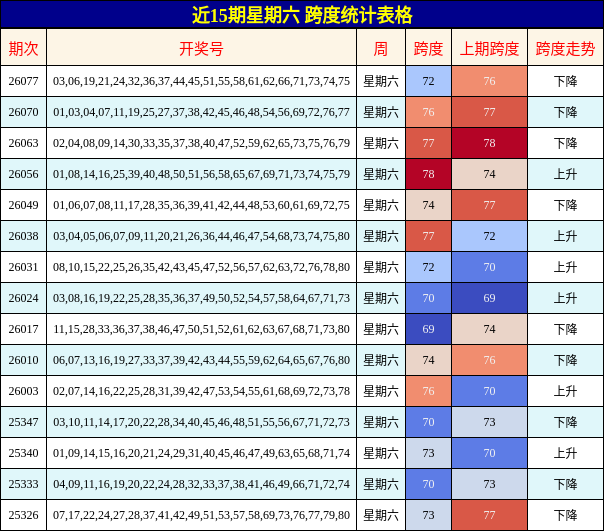Click winning numbers of issue 26017
This screenshot has height=531, width=604.
coord(201,329)
